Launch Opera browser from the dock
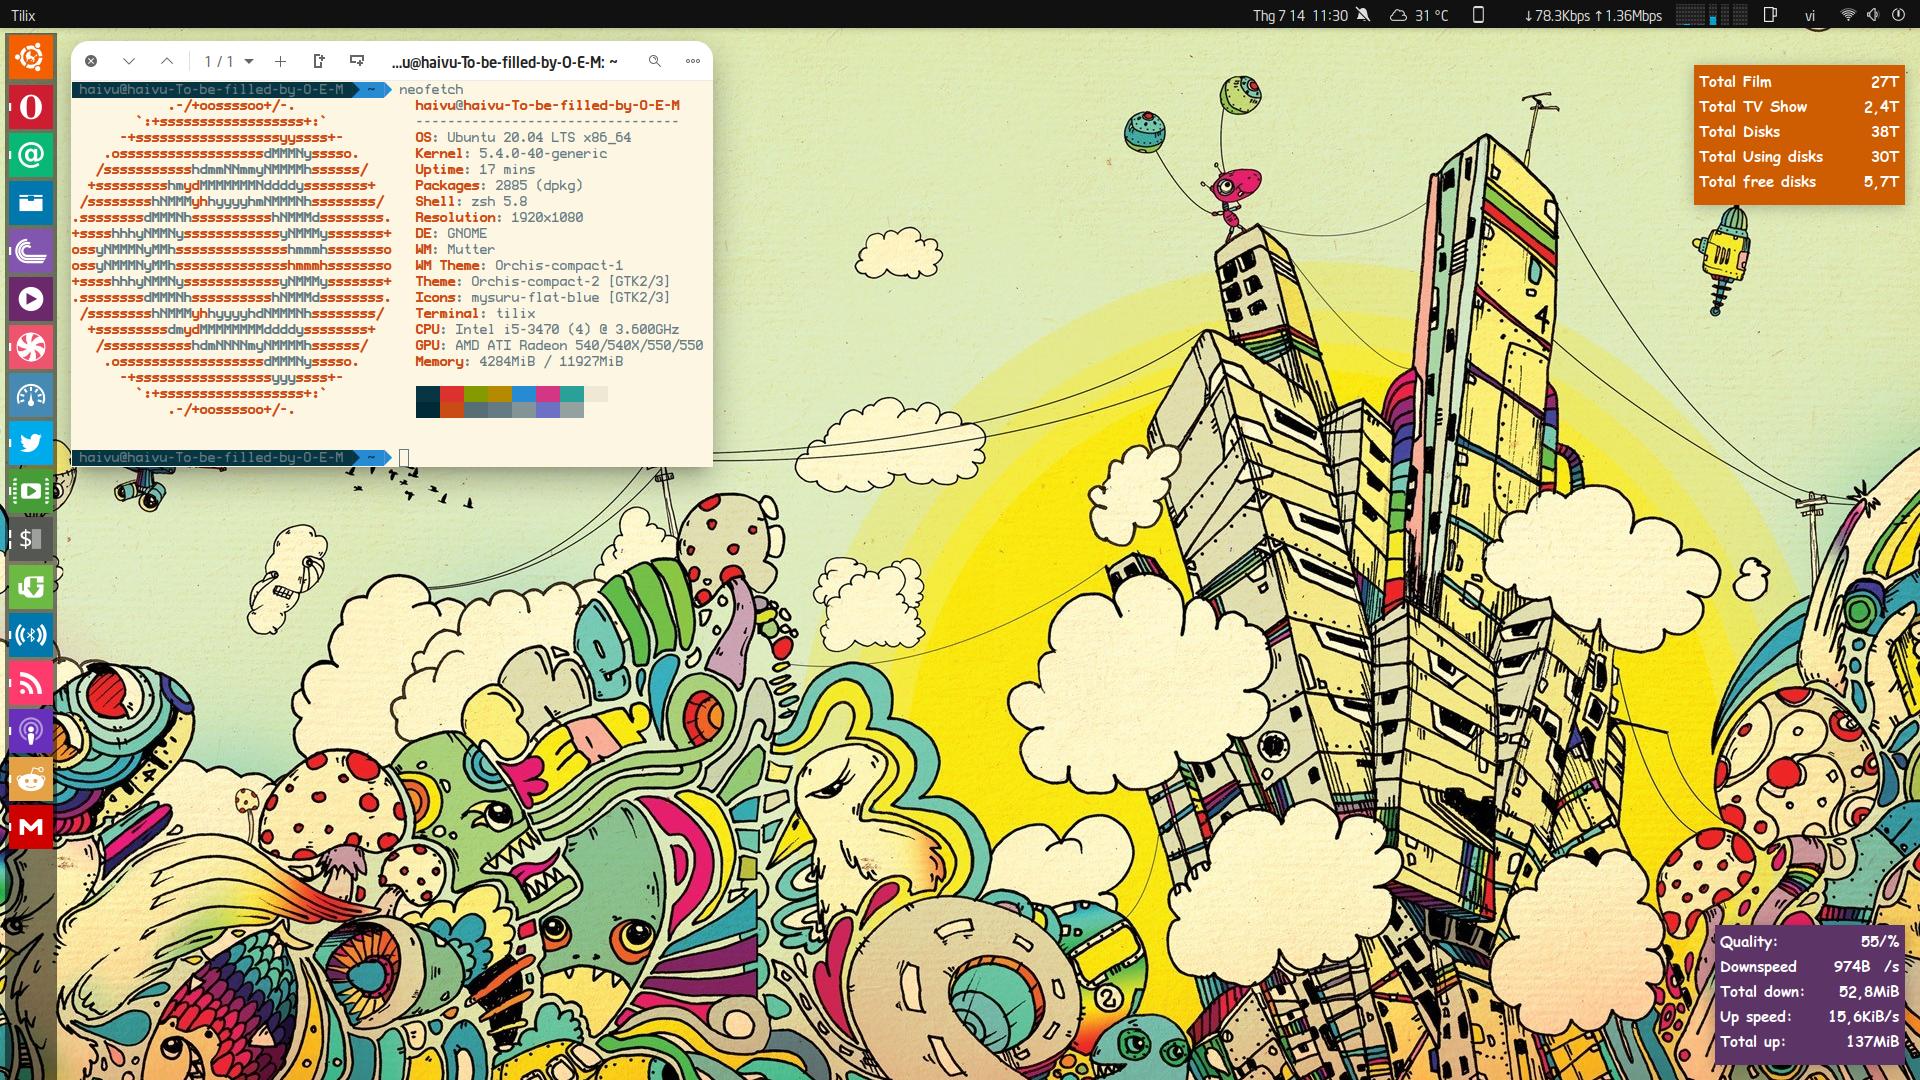The image size is (1920, 1080). (31, 106)
